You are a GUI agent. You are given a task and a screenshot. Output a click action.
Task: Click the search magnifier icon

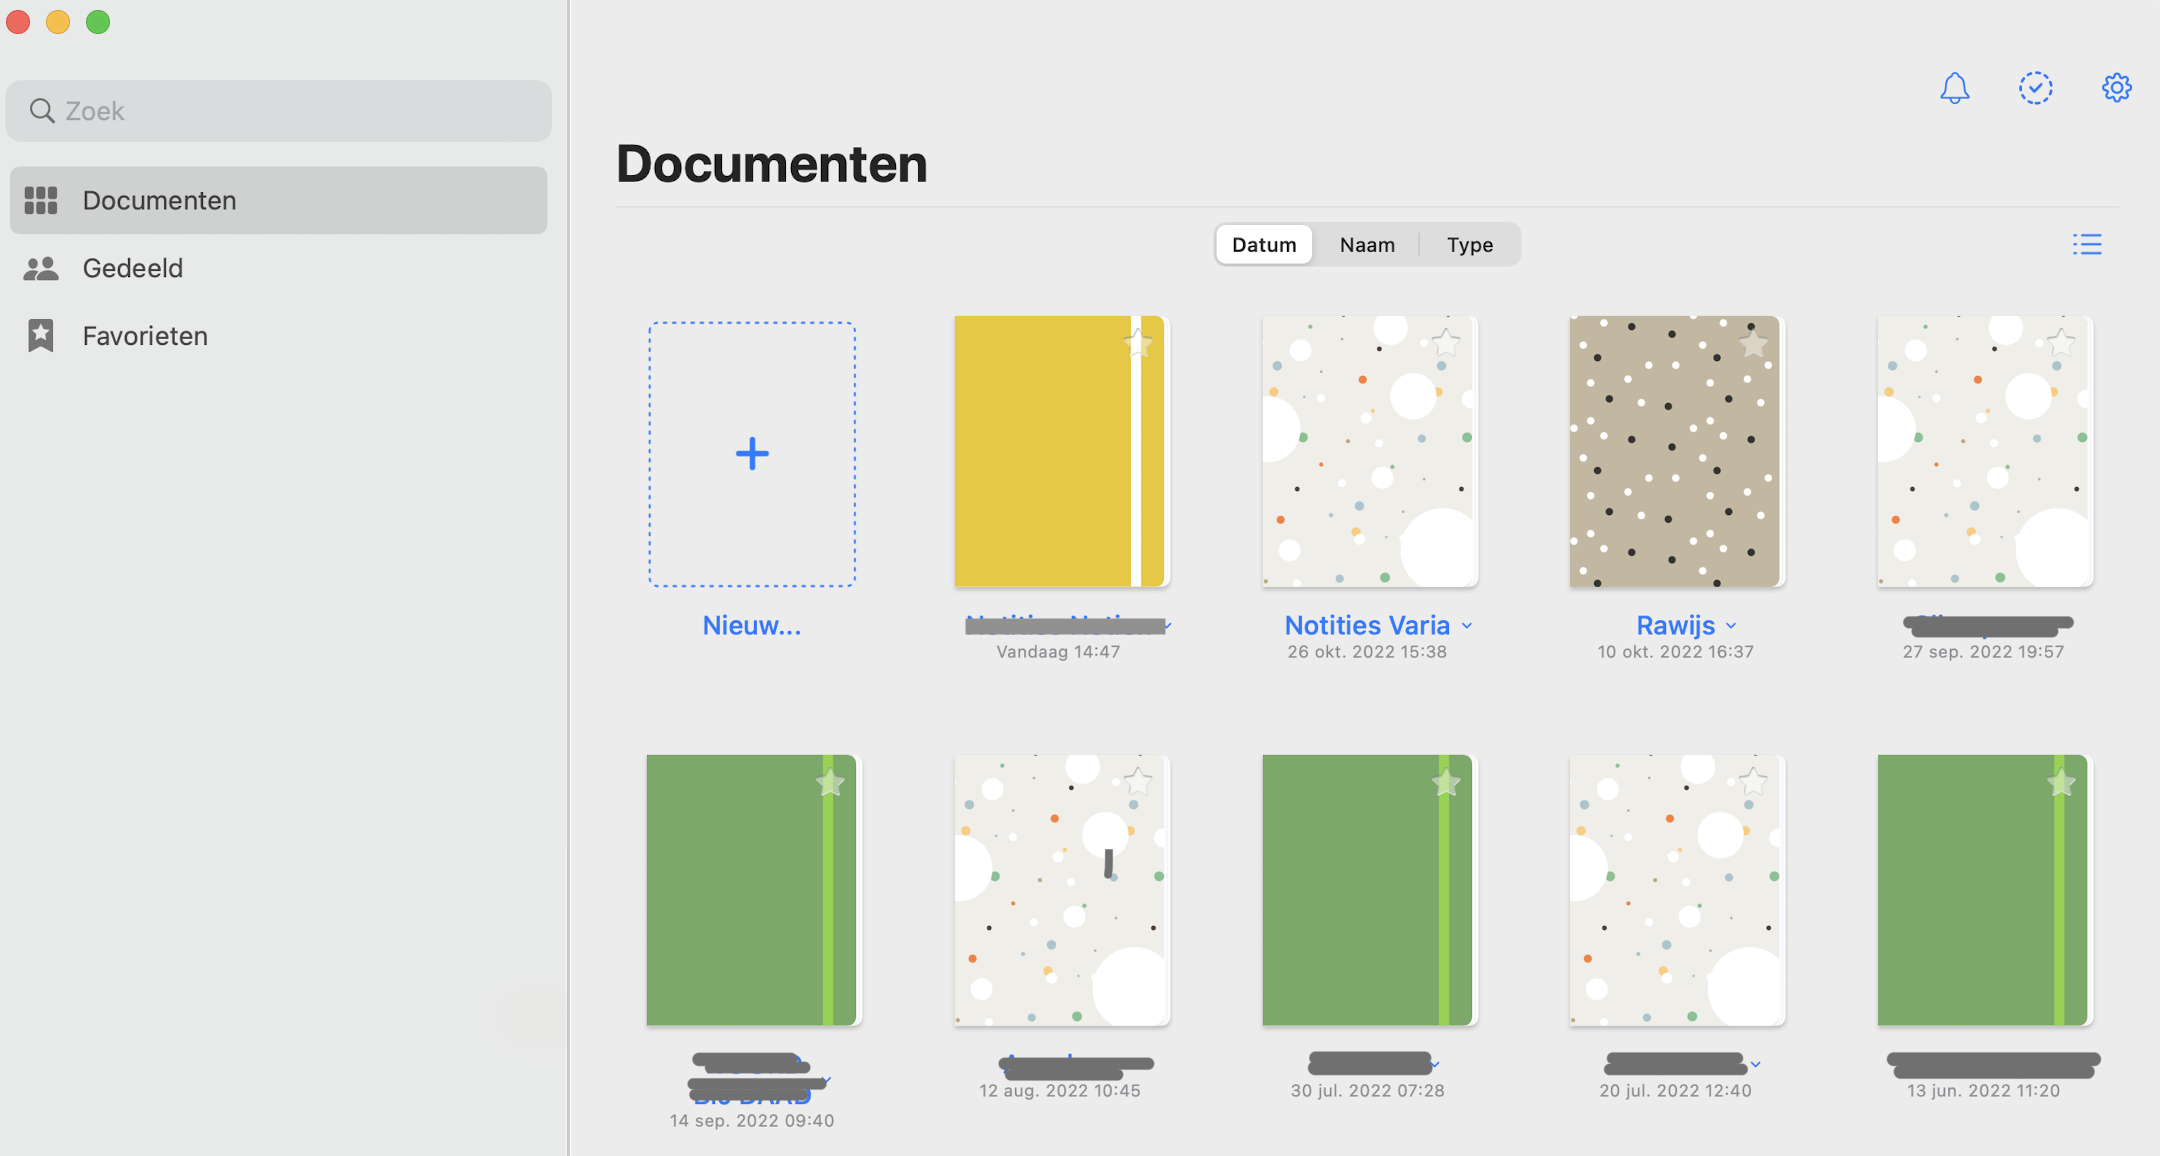[x=42, y=110]
